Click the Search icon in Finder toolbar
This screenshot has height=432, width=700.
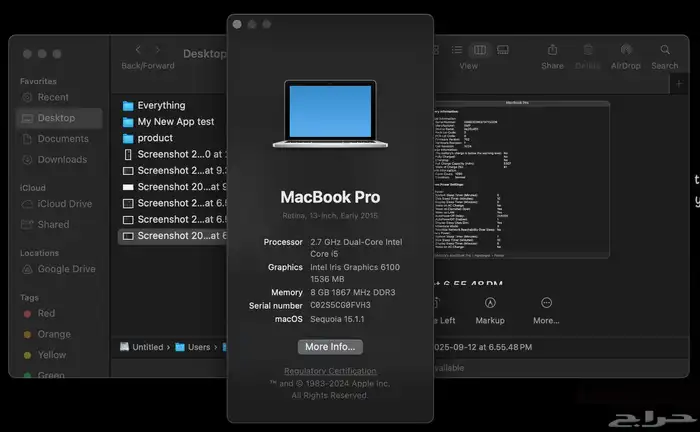665,50
